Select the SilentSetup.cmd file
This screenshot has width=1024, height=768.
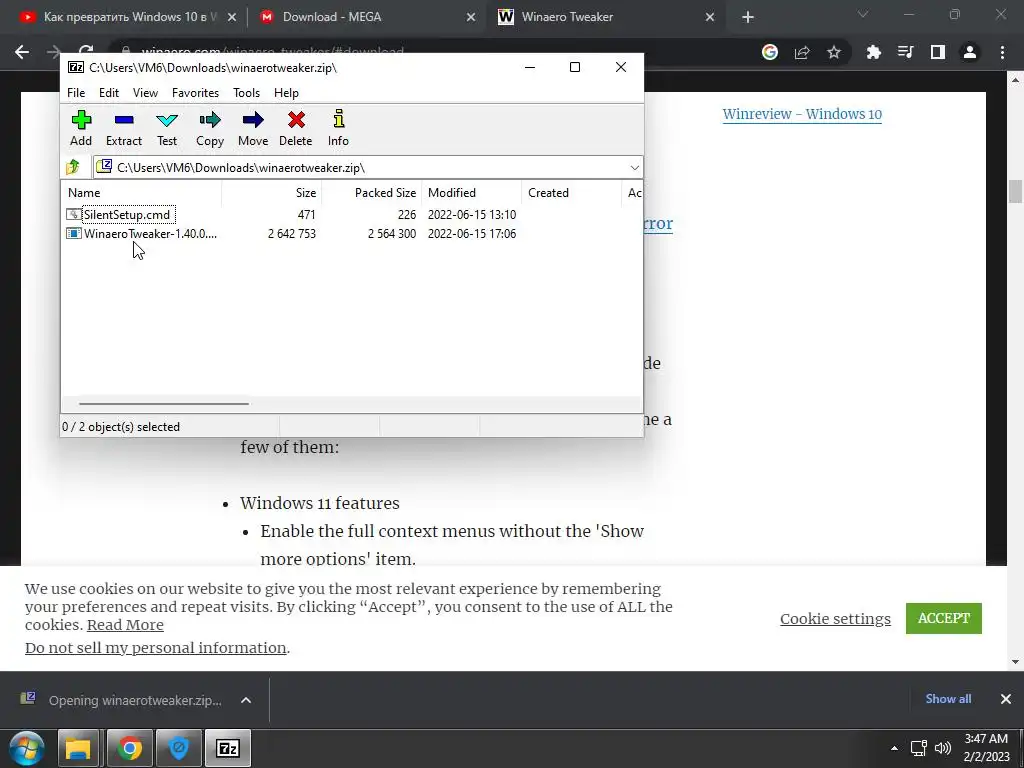point(126,214)
